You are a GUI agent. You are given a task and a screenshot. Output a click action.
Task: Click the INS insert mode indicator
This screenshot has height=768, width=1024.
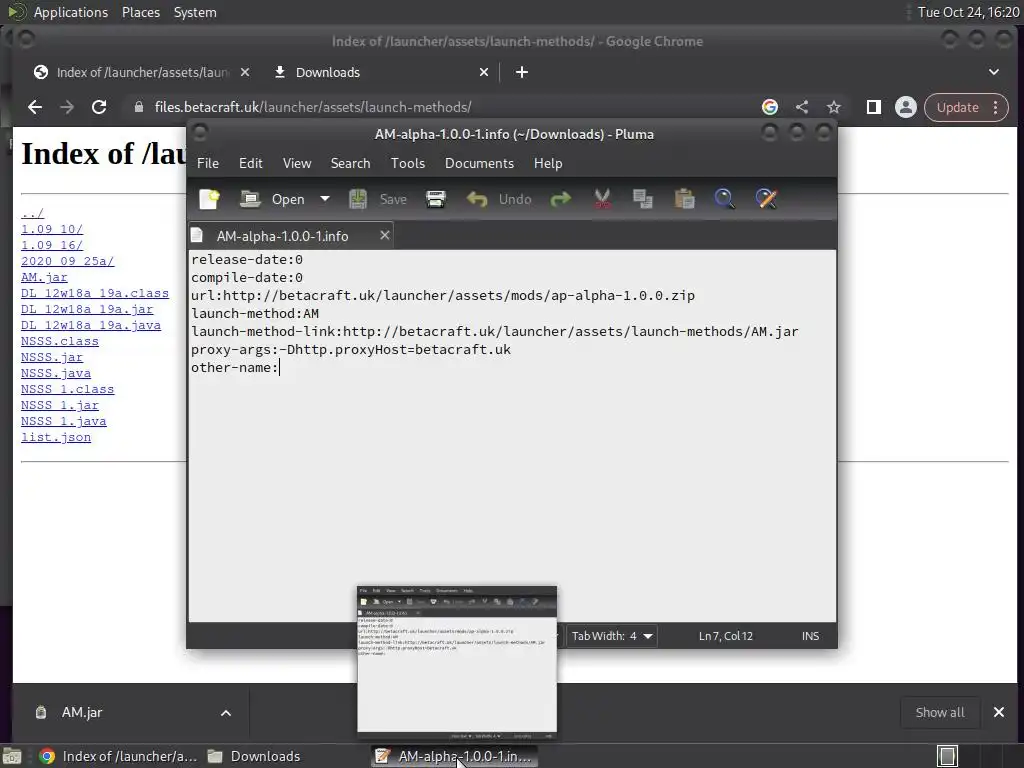point(810,636)
